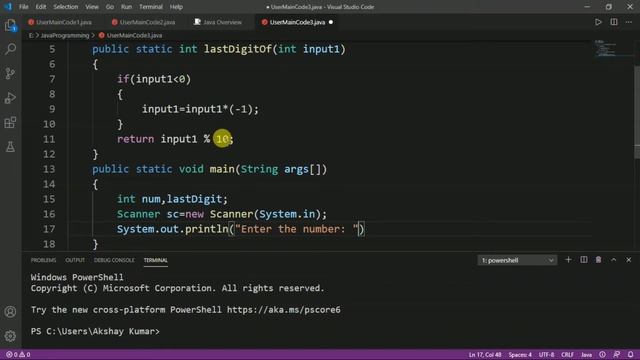
Task: Click the status bar icon right of Java
Action: click(x=602, y=355)
